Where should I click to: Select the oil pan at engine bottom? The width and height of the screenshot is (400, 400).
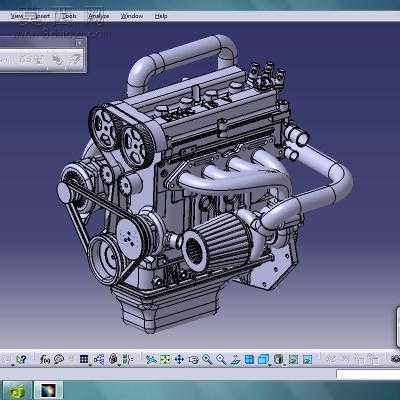point(167,308)
